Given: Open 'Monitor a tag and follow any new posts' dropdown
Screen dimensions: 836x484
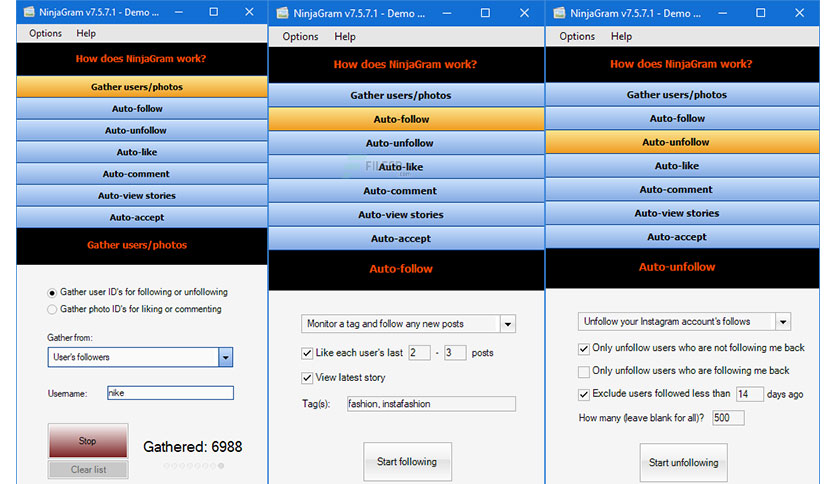Looking at the screenshot, I should pos(508,324).
